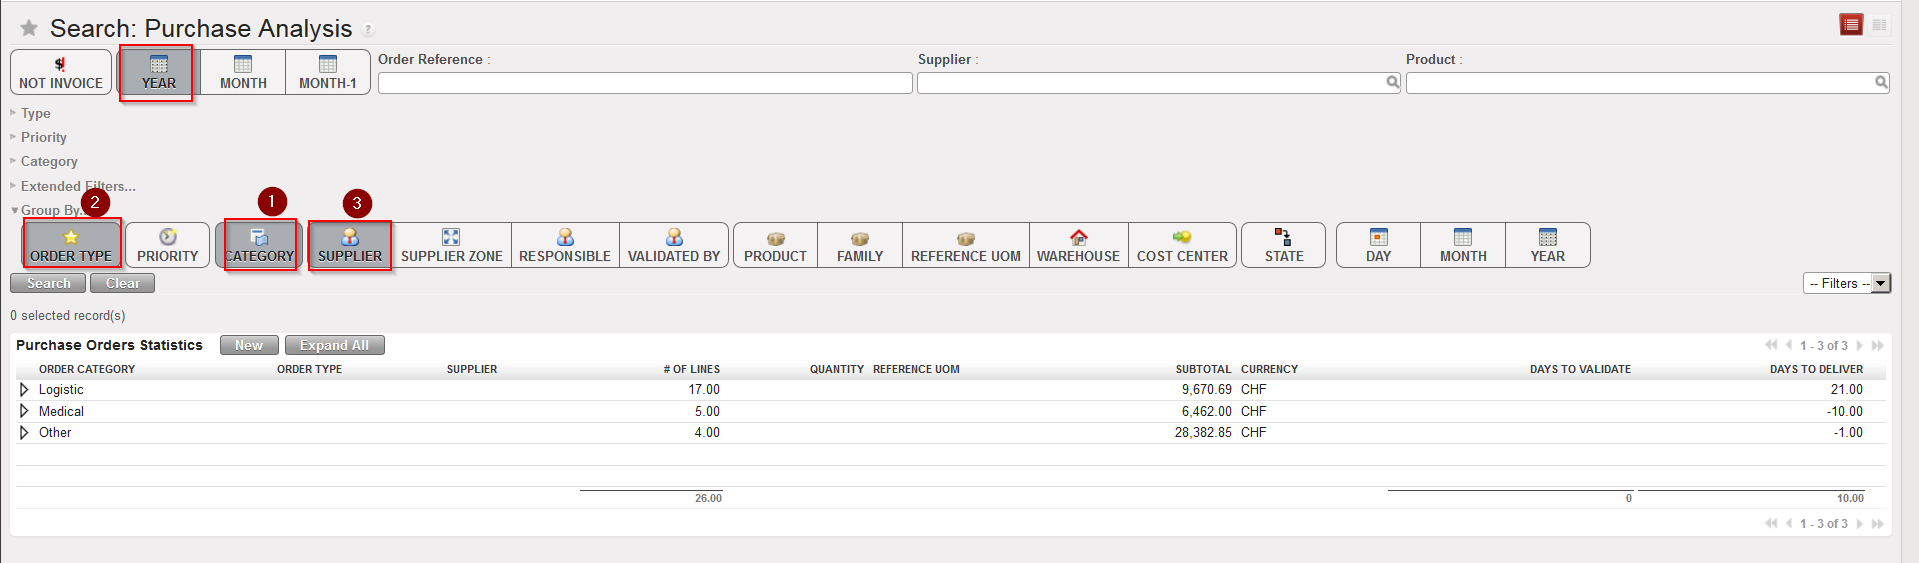Toggle the Not Invoice filter
Image resolution: width=1919 pixels, height=563 pixels.
click(61, 73)
